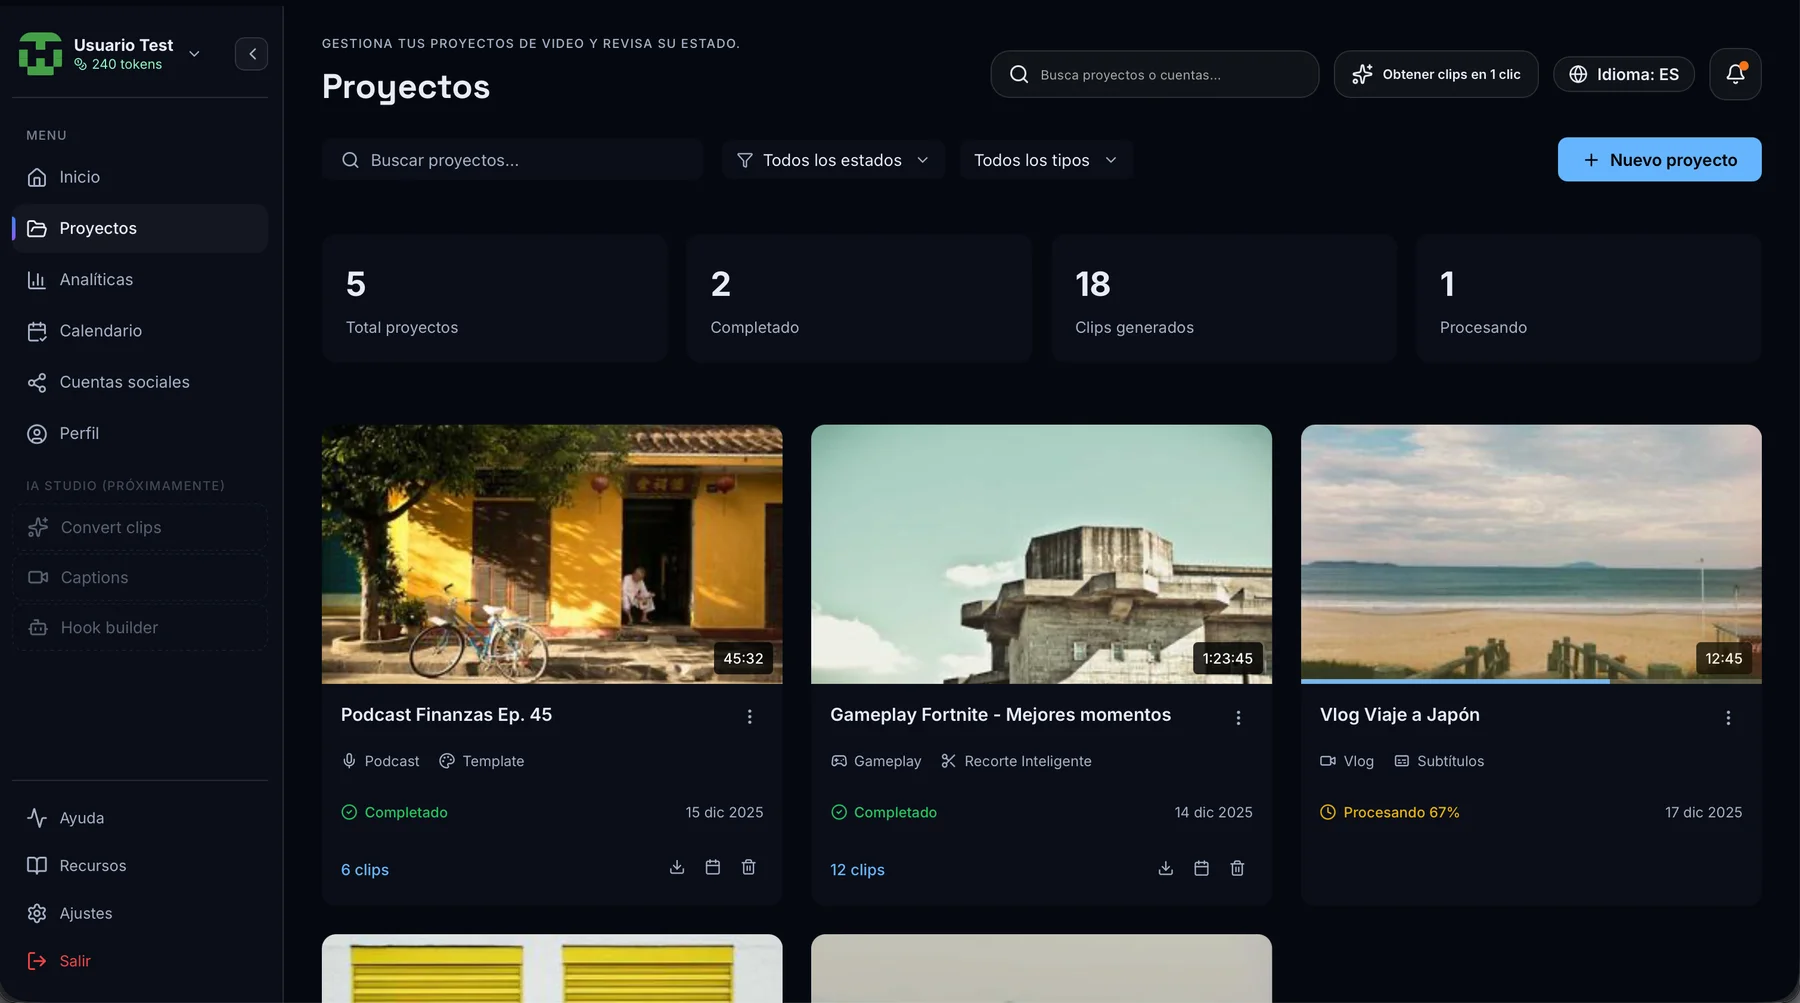This screenshot has width=1800, height=1003.
Task: Open the Todos los estados filter
Action: [x=834, y=160]
